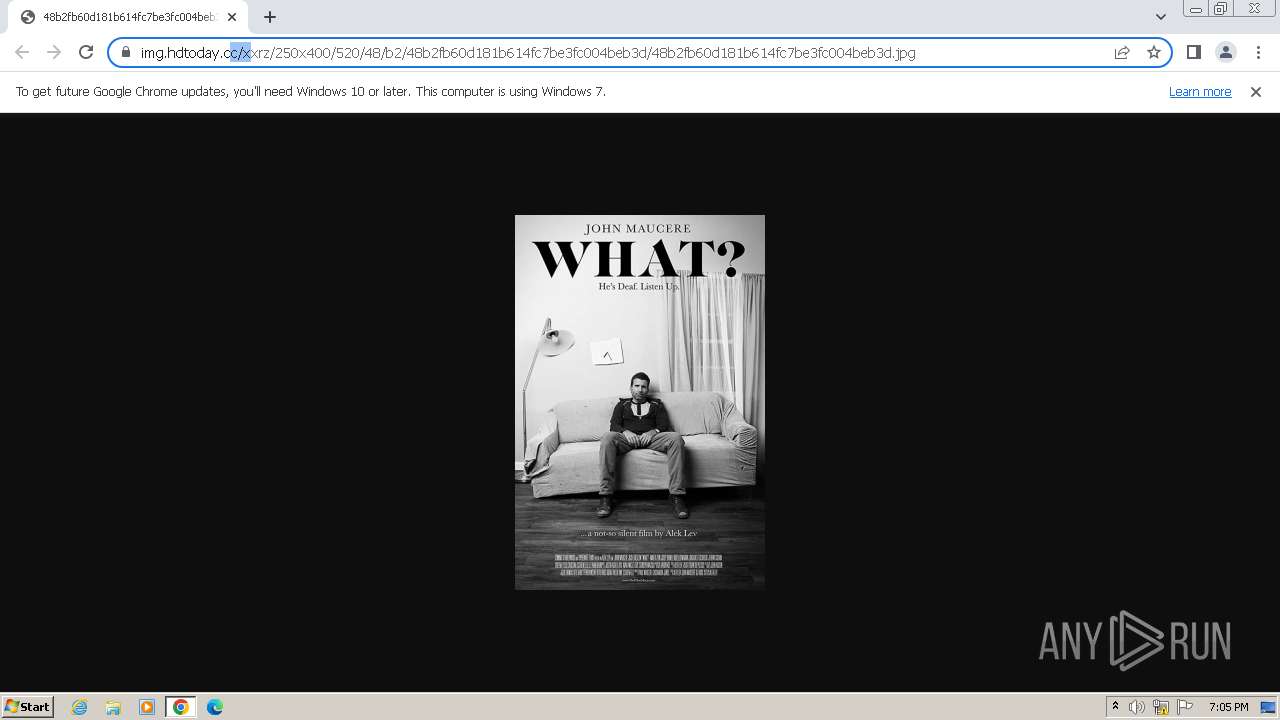This screenshot has width=1280, height=720.
Task: Select the 48b2fb60d181b614 image tab
Action: point(127,17)
